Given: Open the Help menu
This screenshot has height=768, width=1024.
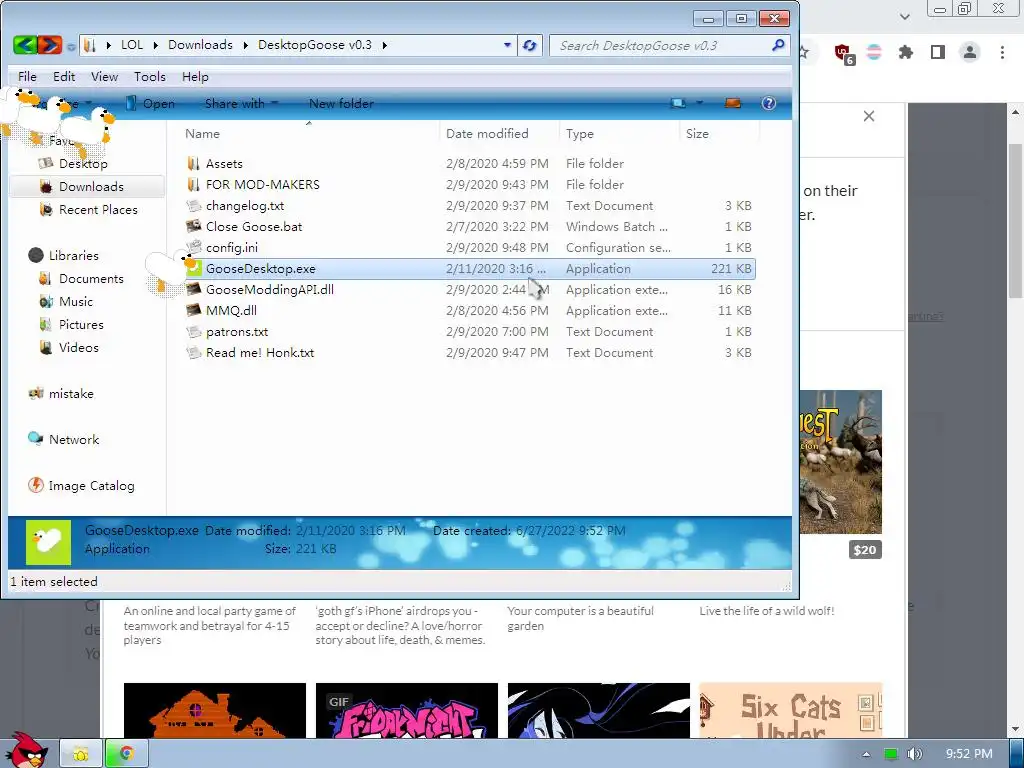Looking at the screenshot, I should point(195,76).
